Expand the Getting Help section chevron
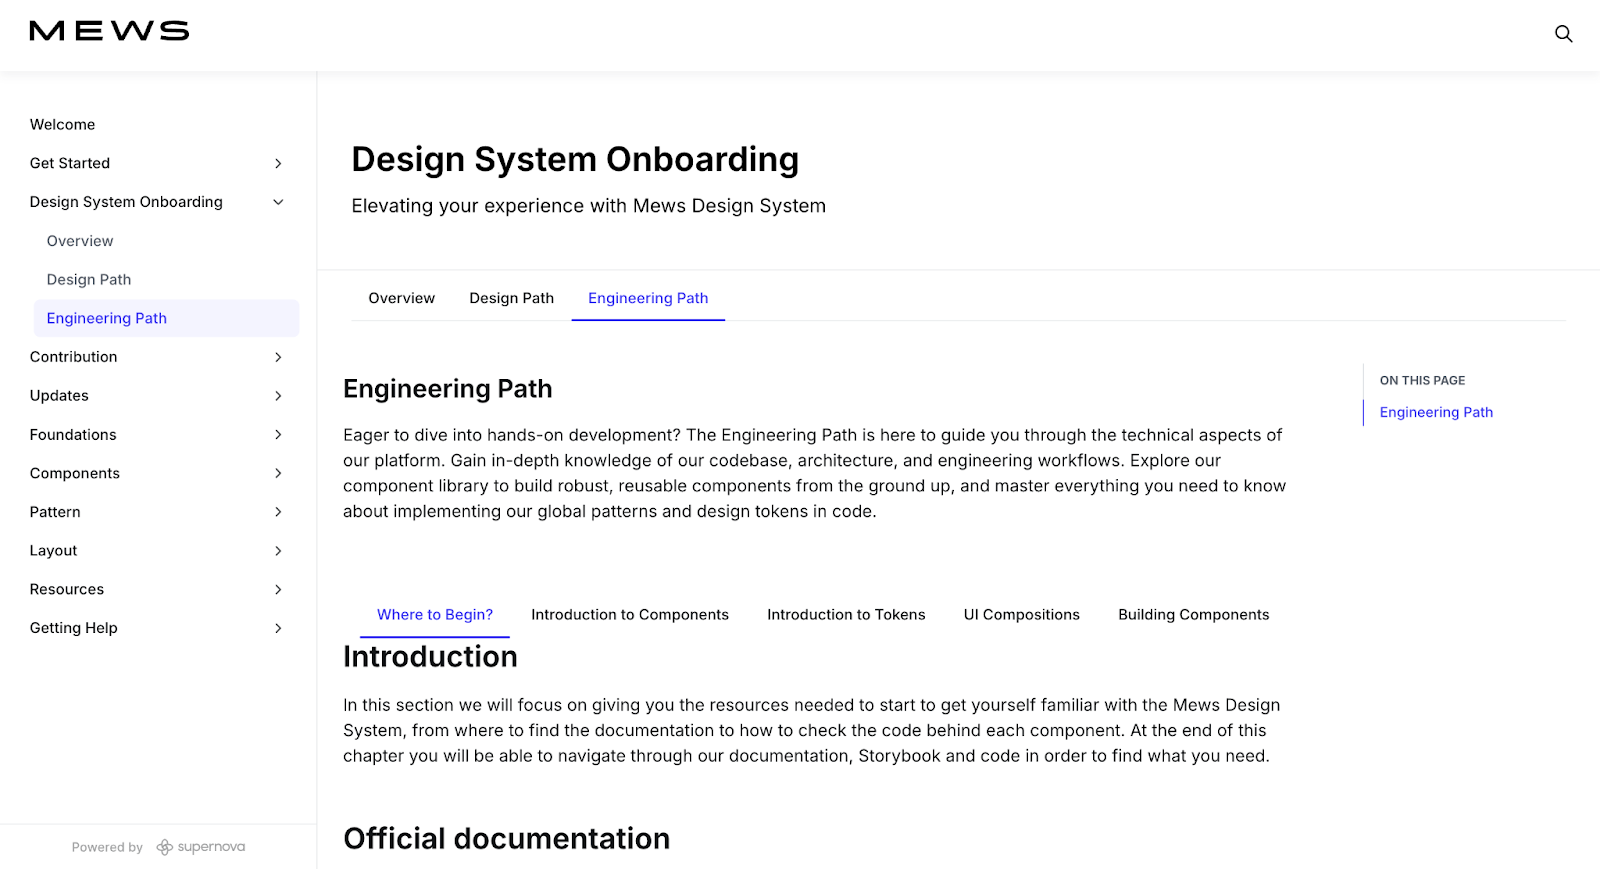1600x869 pixels. (278, 628)
